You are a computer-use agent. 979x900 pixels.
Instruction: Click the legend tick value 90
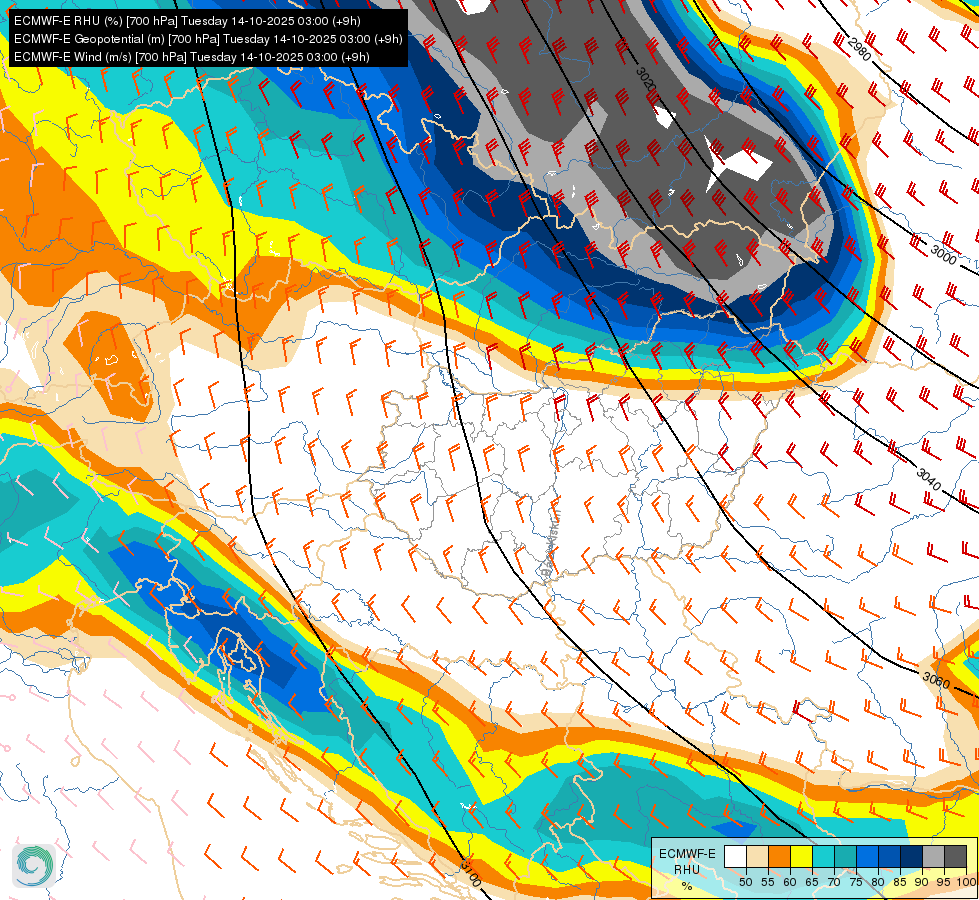click(922, 882)
